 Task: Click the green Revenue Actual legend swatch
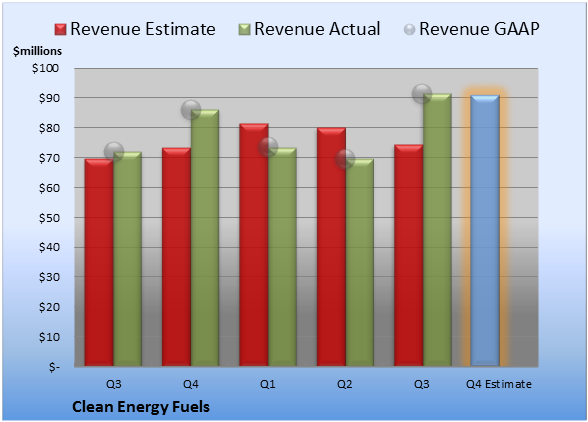pyautogui.click(x=244, y=29)
